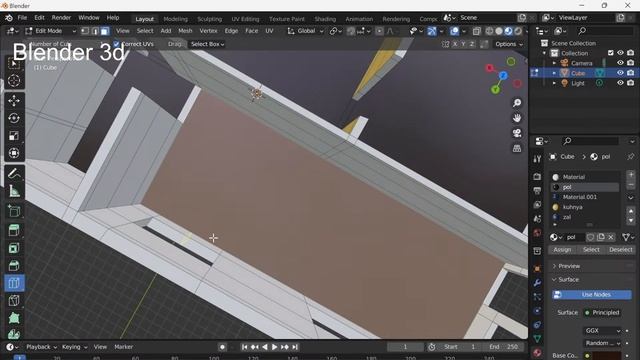Toggle Correct UVs checkbox
640x360 pixels.
(x=116, y=44)
